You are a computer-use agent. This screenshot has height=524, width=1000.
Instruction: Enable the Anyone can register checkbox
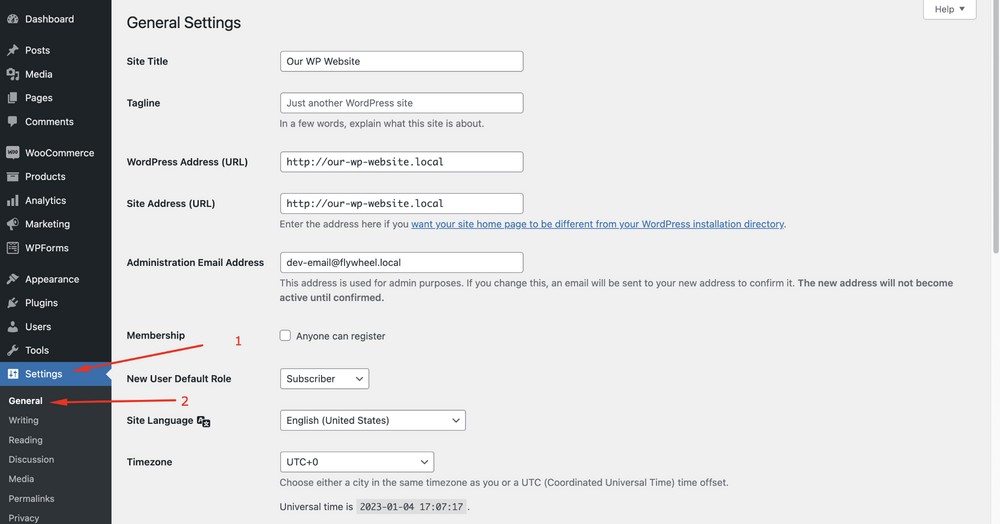pyautogui.click(x=286, y=336)
